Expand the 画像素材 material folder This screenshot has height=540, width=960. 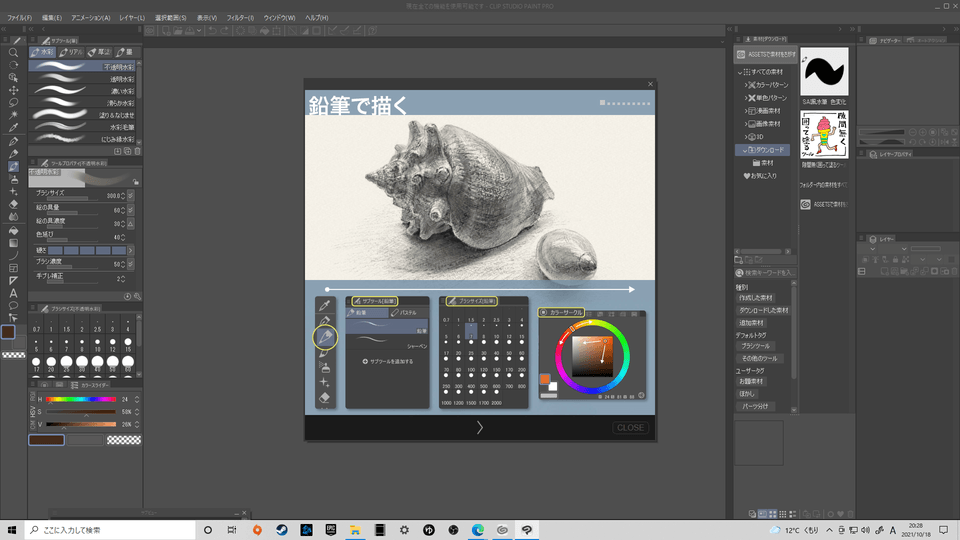tap(746, 124)
